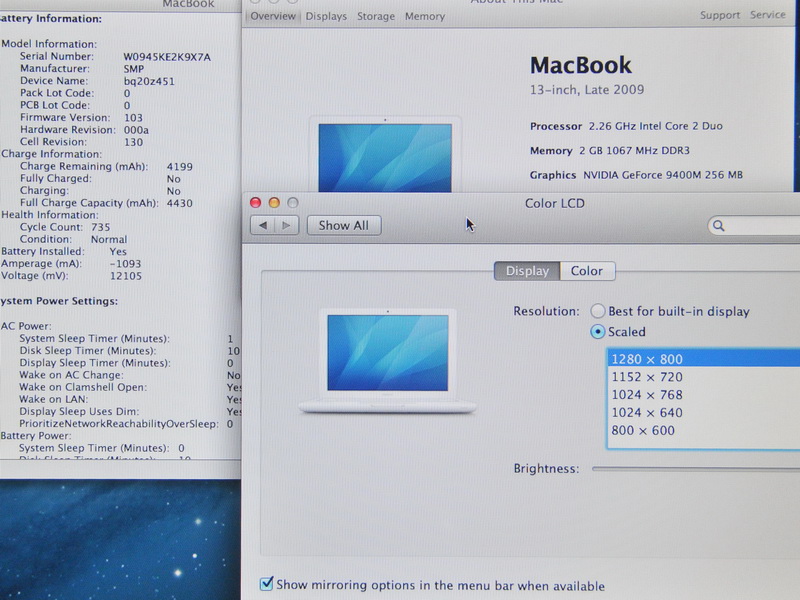Image resolution: width=800 pixels, height=600 pixels.
Task: Select Best for built-in display radio button
Action: (597, 311)
